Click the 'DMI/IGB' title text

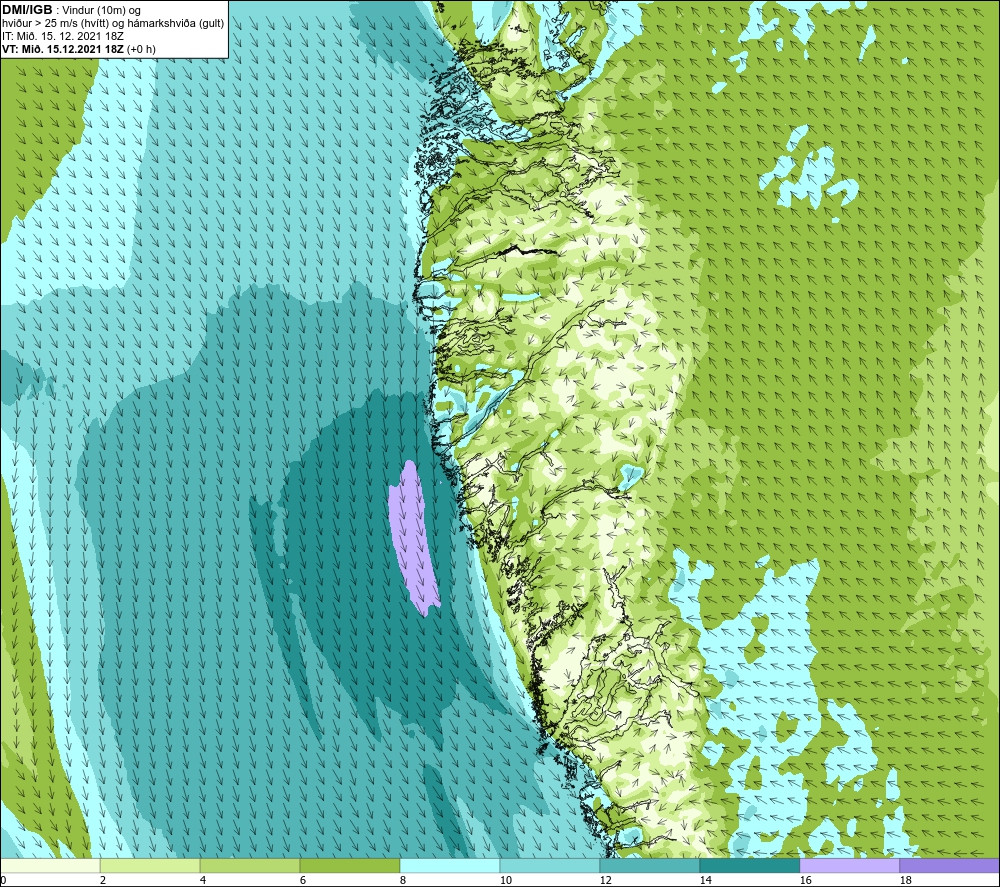27,10
